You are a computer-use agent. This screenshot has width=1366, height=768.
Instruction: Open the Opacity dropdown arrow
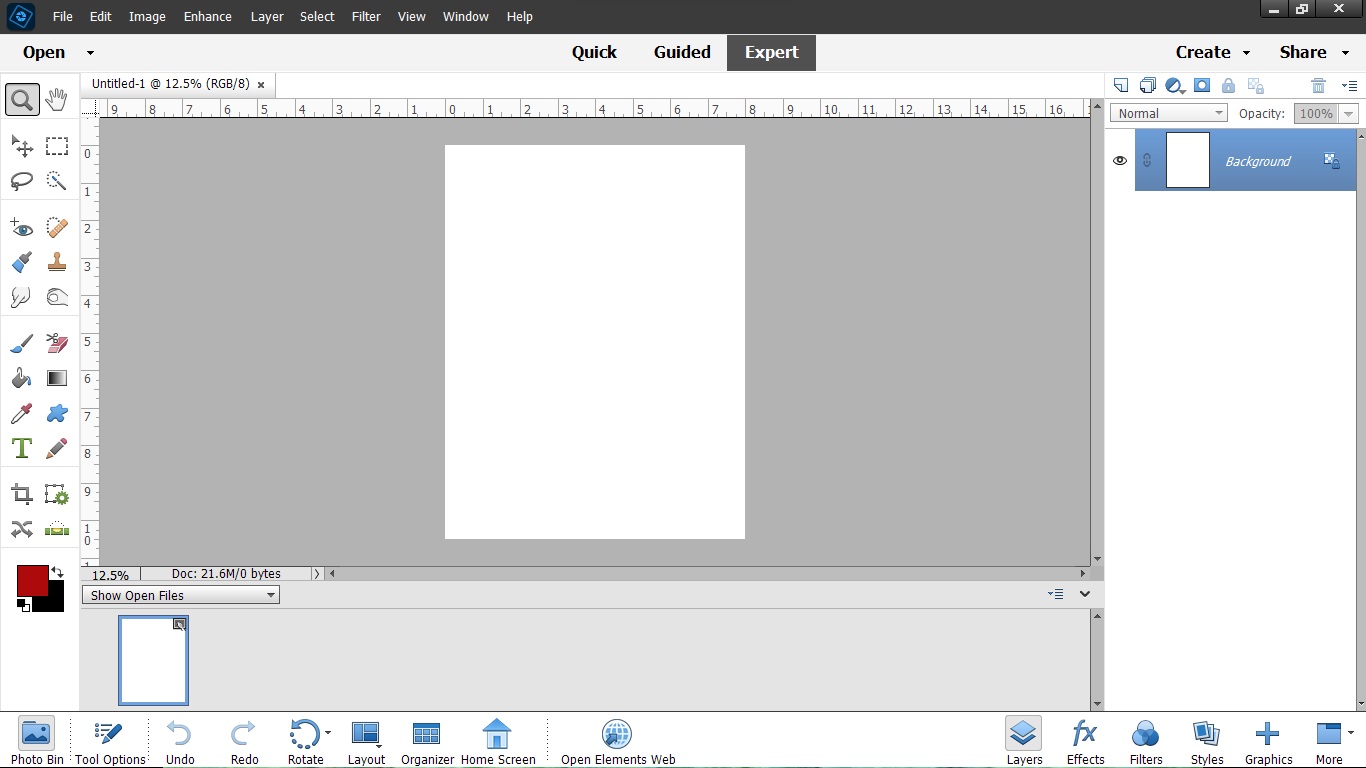[x=1349, y=114]
